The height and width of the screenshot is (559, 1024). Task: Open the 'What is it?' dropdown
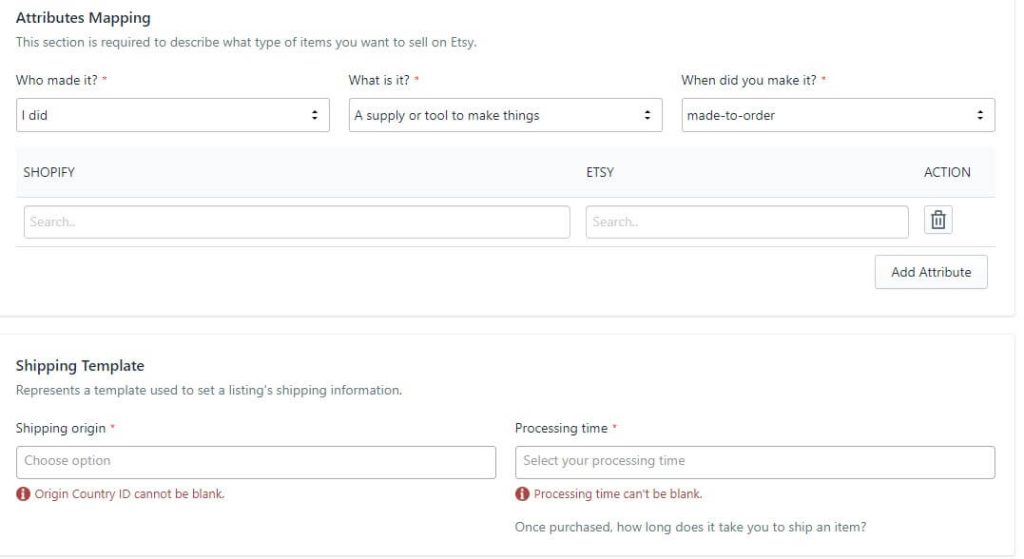coord(505,115)
